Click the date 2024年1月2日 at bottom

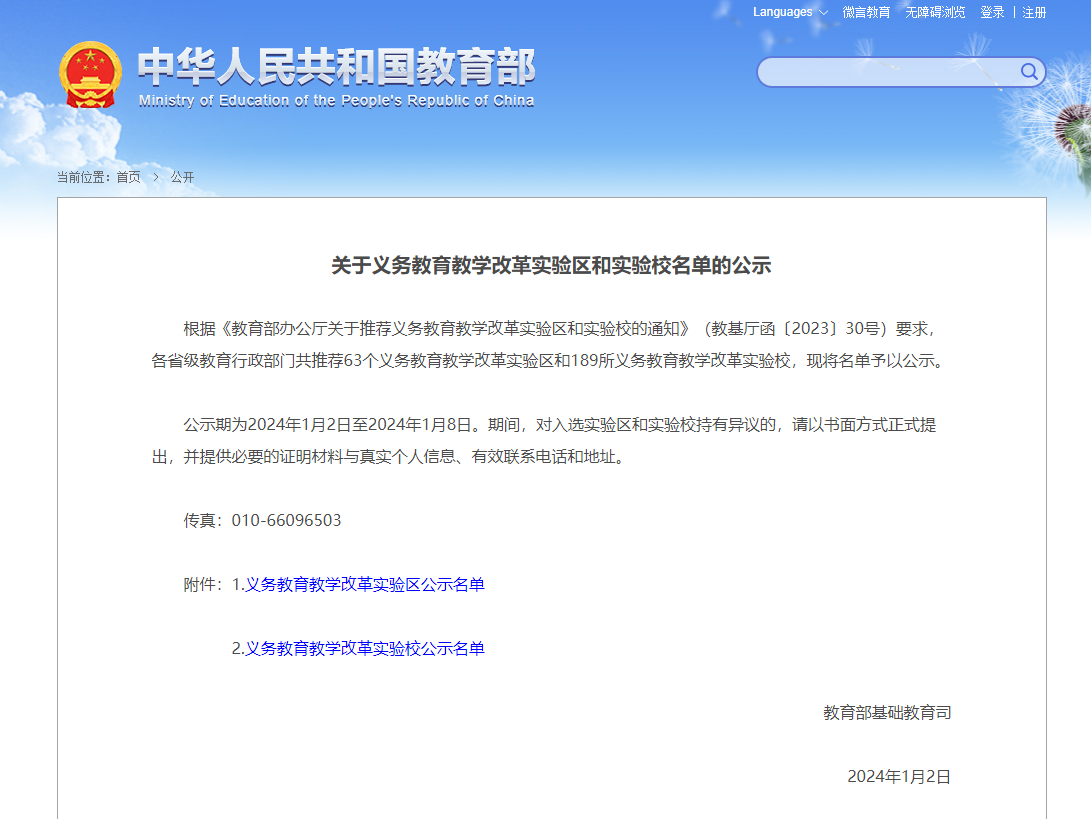click(899, 777)
